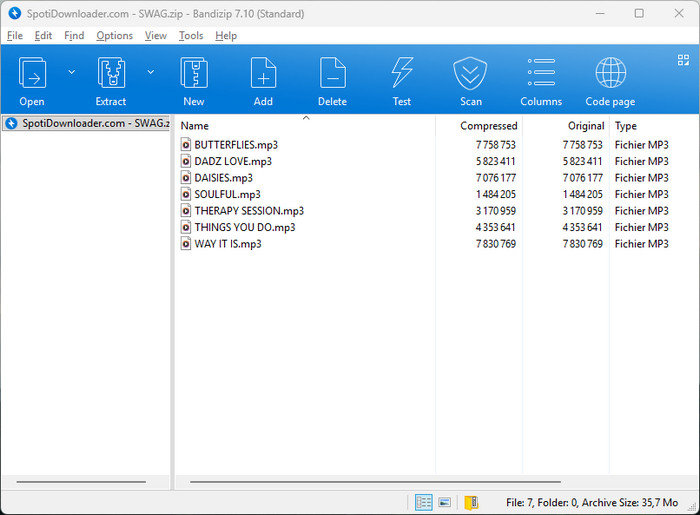Click the THINGS YOU DO.mp3 file icon
Screen dimensions: 700x515
coord(186,227)
